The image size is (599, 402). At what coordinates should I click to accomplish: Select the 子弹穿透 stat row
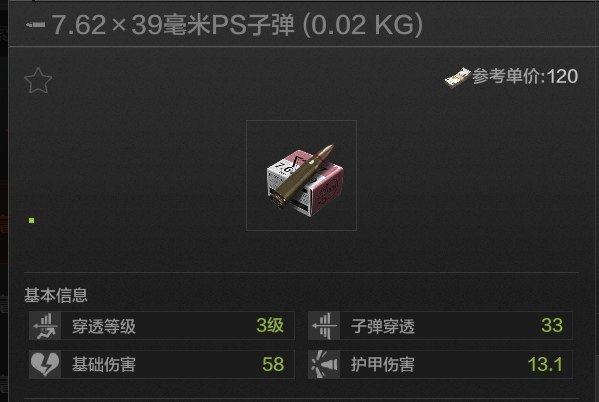tap(440, 326)
